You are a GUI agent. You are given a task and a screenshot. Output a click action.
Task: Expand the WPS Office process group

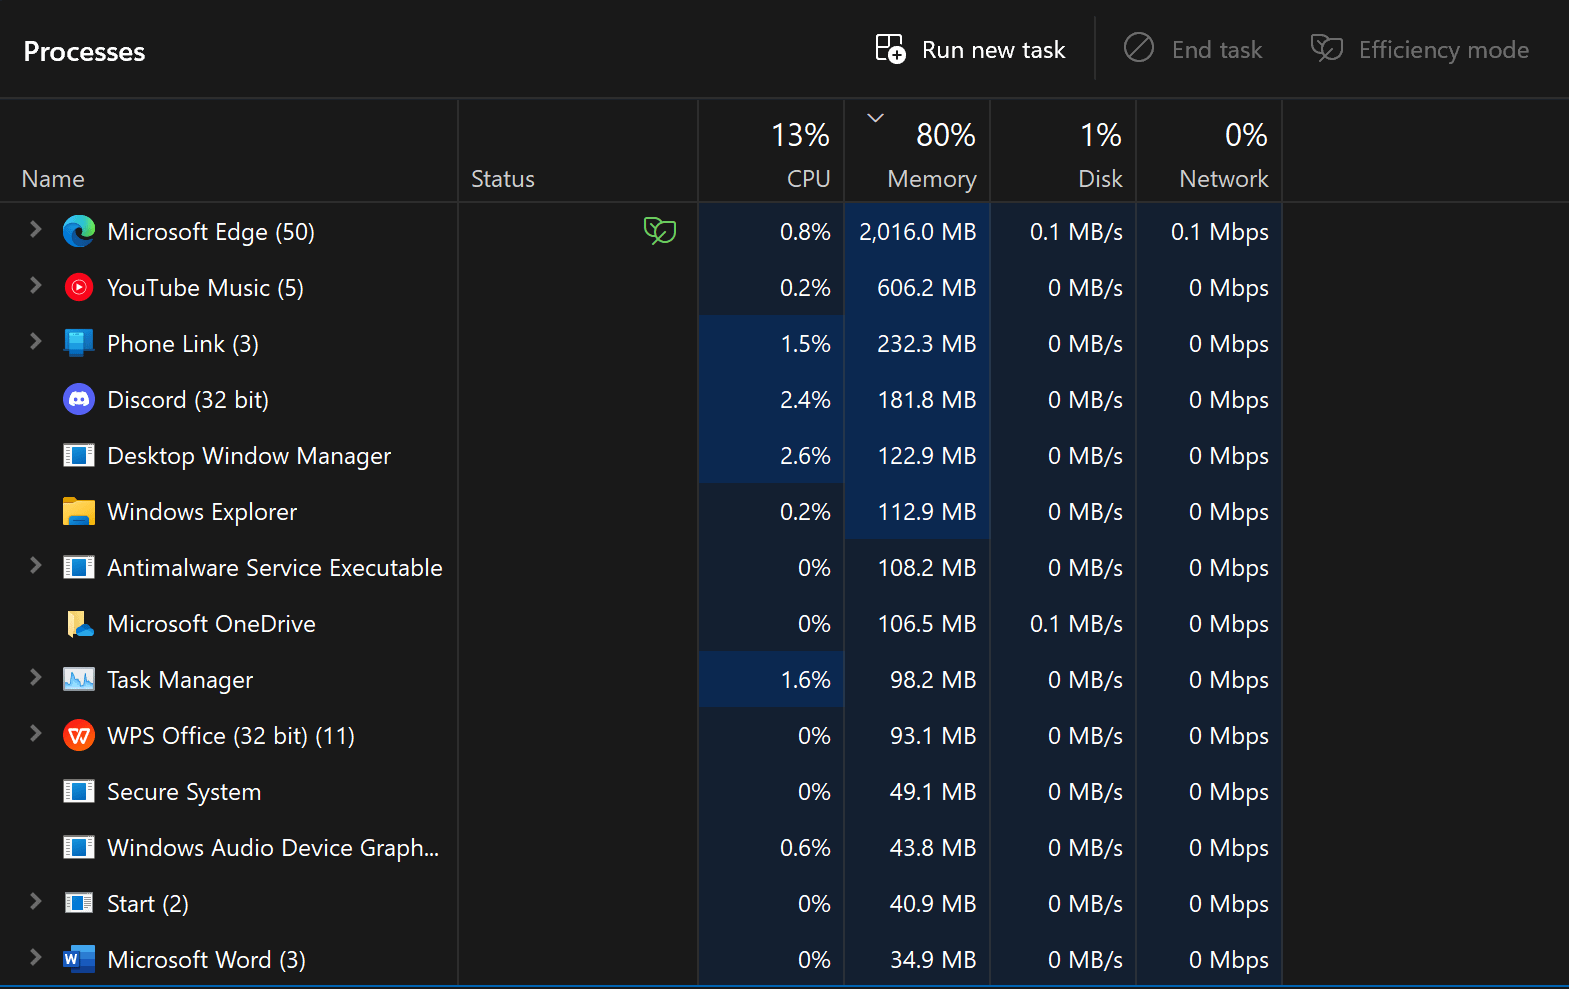[36, 734]
